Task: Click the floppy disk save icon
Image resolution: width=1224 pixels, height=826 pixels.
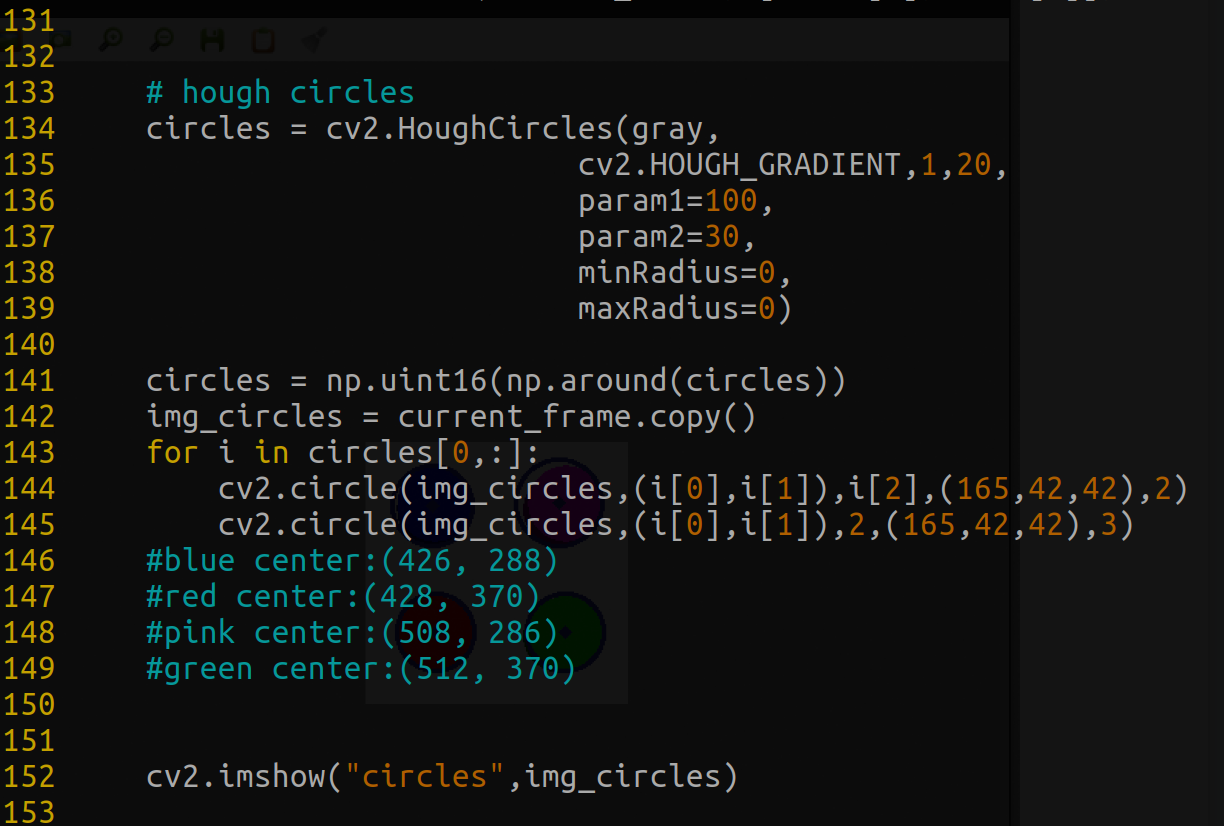Action: click(212, 40)
